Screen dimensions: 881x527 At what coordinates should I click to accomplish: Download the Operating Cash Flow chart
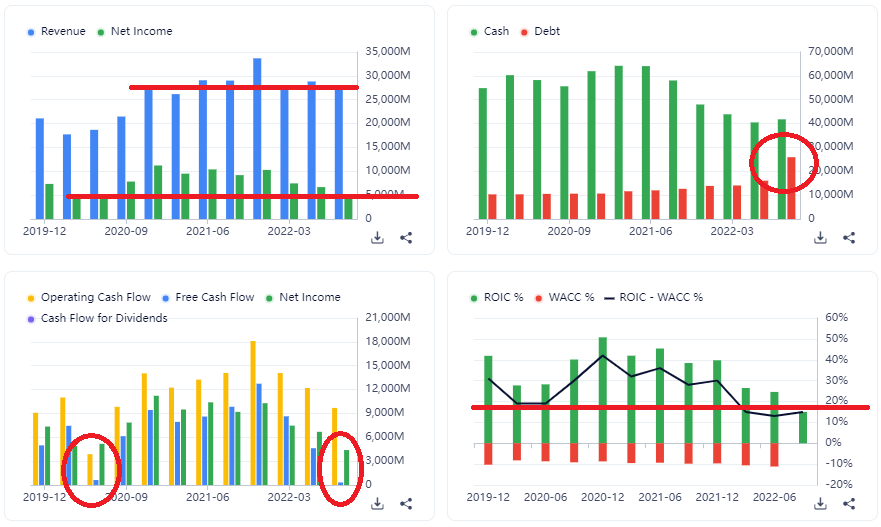point(377,504)
